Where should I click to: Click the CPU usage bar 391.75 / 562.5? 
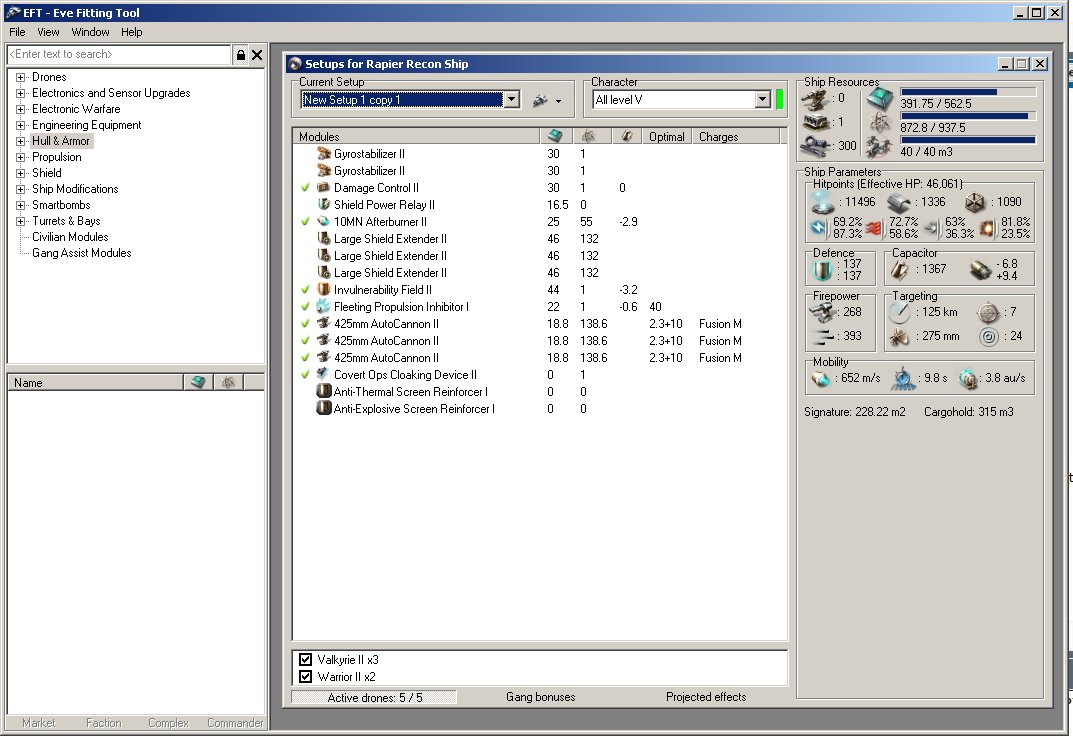968,92
